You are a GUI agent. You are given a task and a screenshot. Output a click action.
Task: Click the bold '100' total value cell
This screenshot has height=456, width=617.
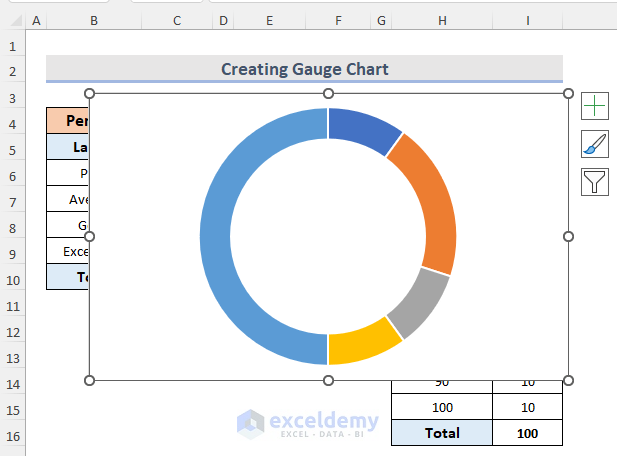click(527, 433)
